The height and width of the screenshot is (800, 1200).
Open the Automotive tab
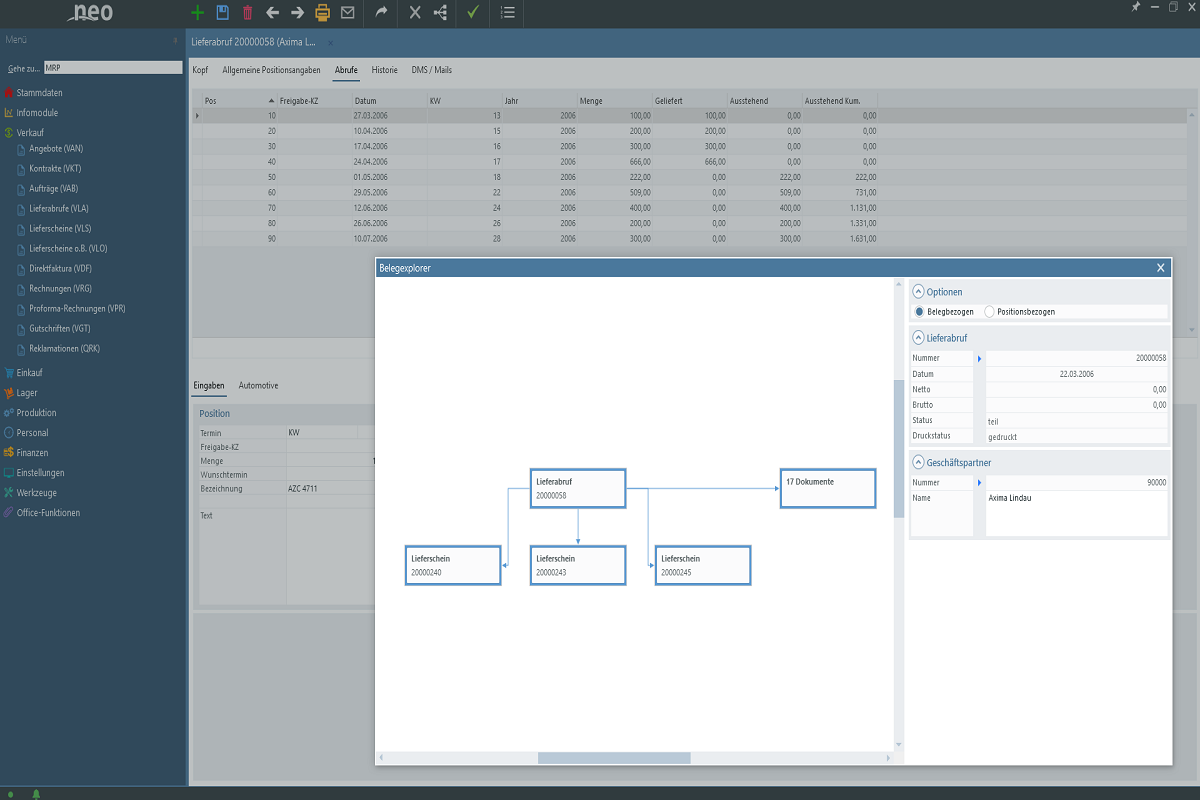(258, 385)
